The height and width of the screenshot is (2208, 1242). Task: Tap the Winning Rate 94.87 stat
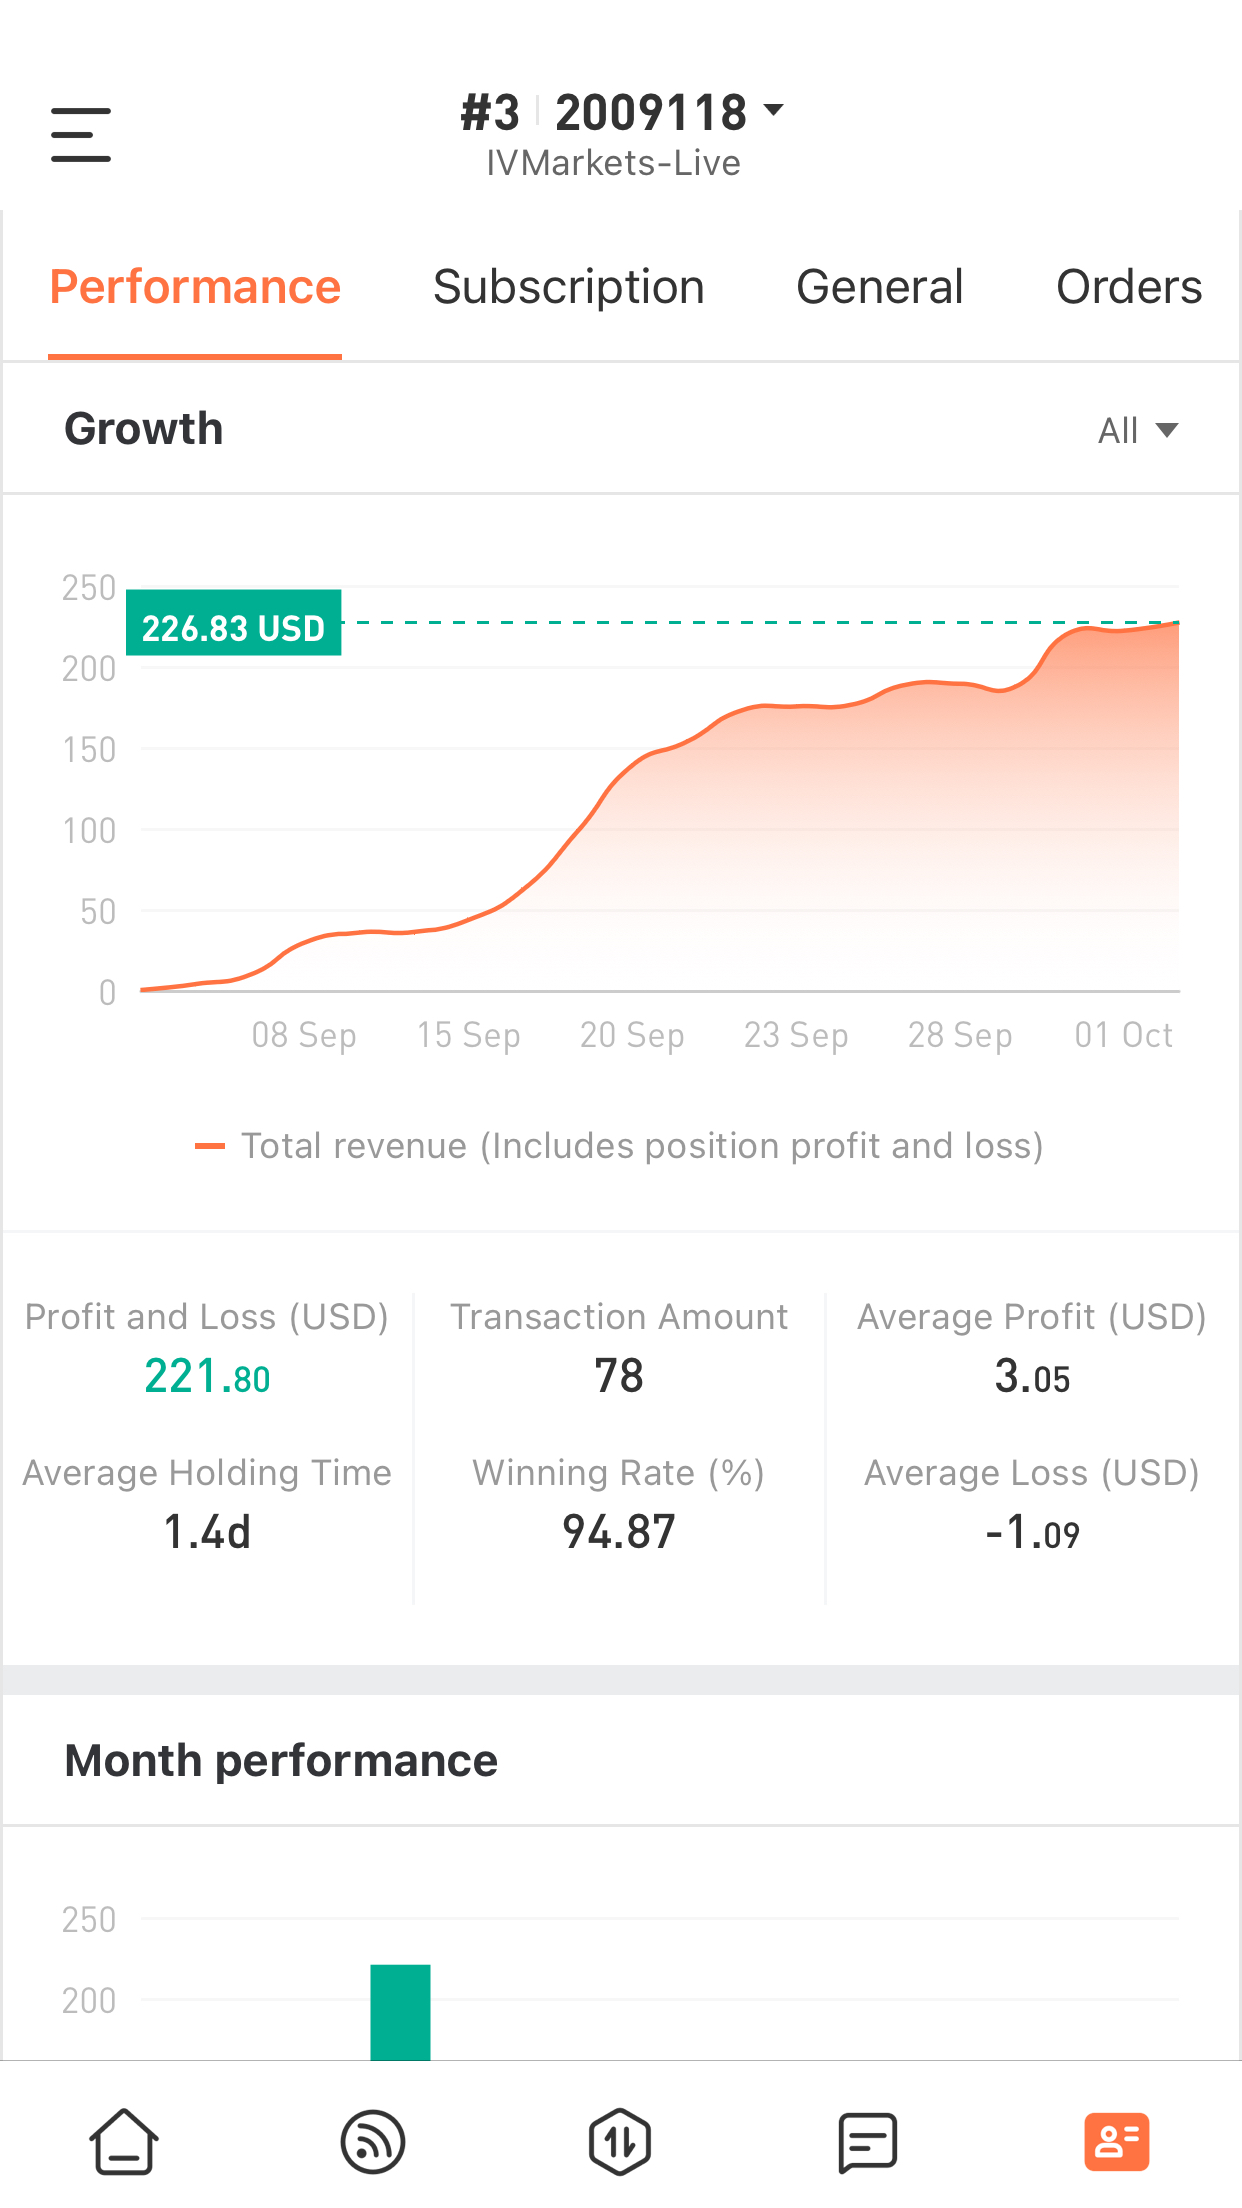pyautogui.click(x=619, y=1532)
